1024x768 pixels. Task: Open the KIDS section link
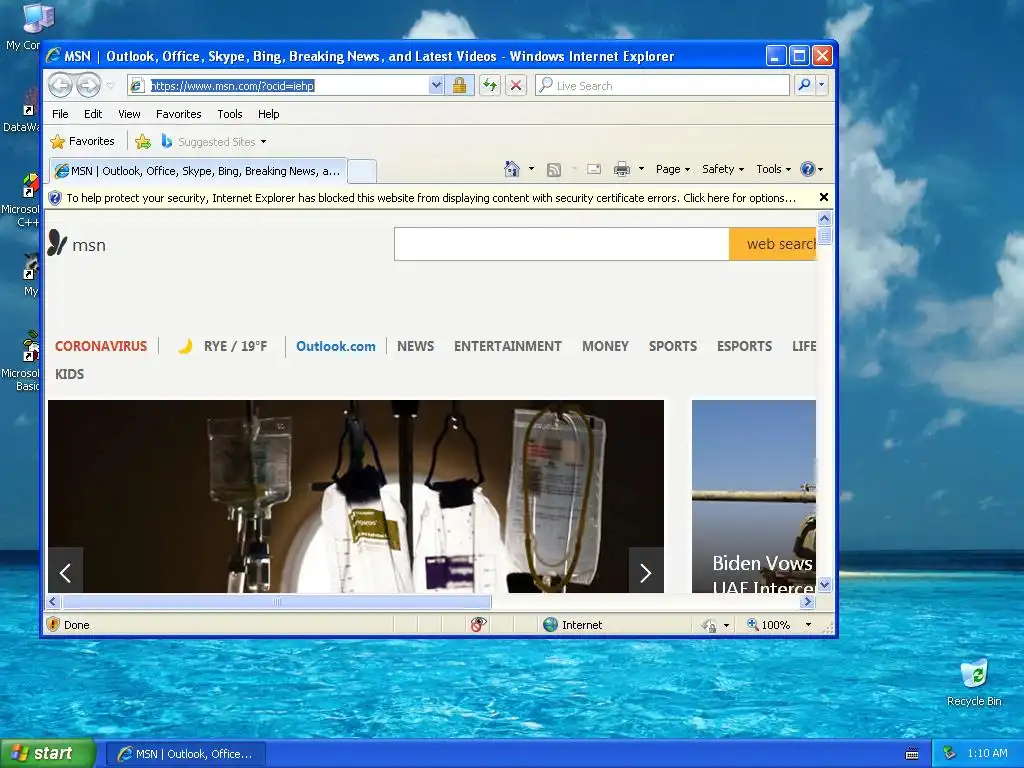69,374
